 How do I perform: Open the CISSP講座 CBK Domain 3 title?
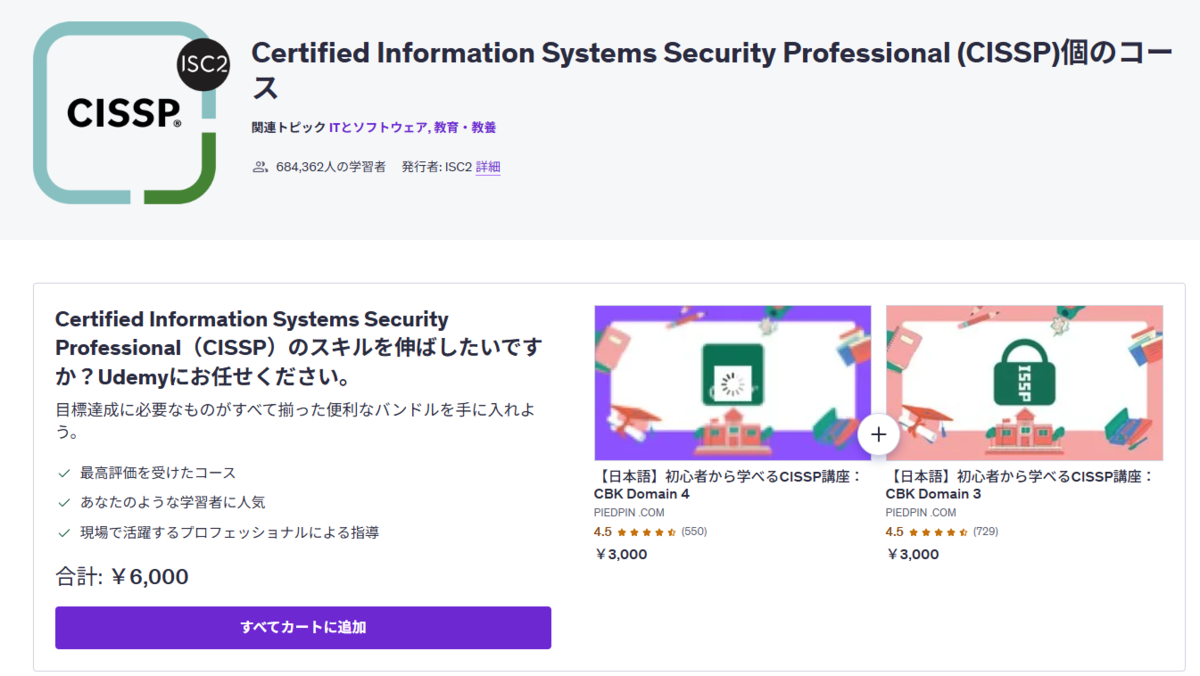pyautogui.click(x=1020, y=485)
